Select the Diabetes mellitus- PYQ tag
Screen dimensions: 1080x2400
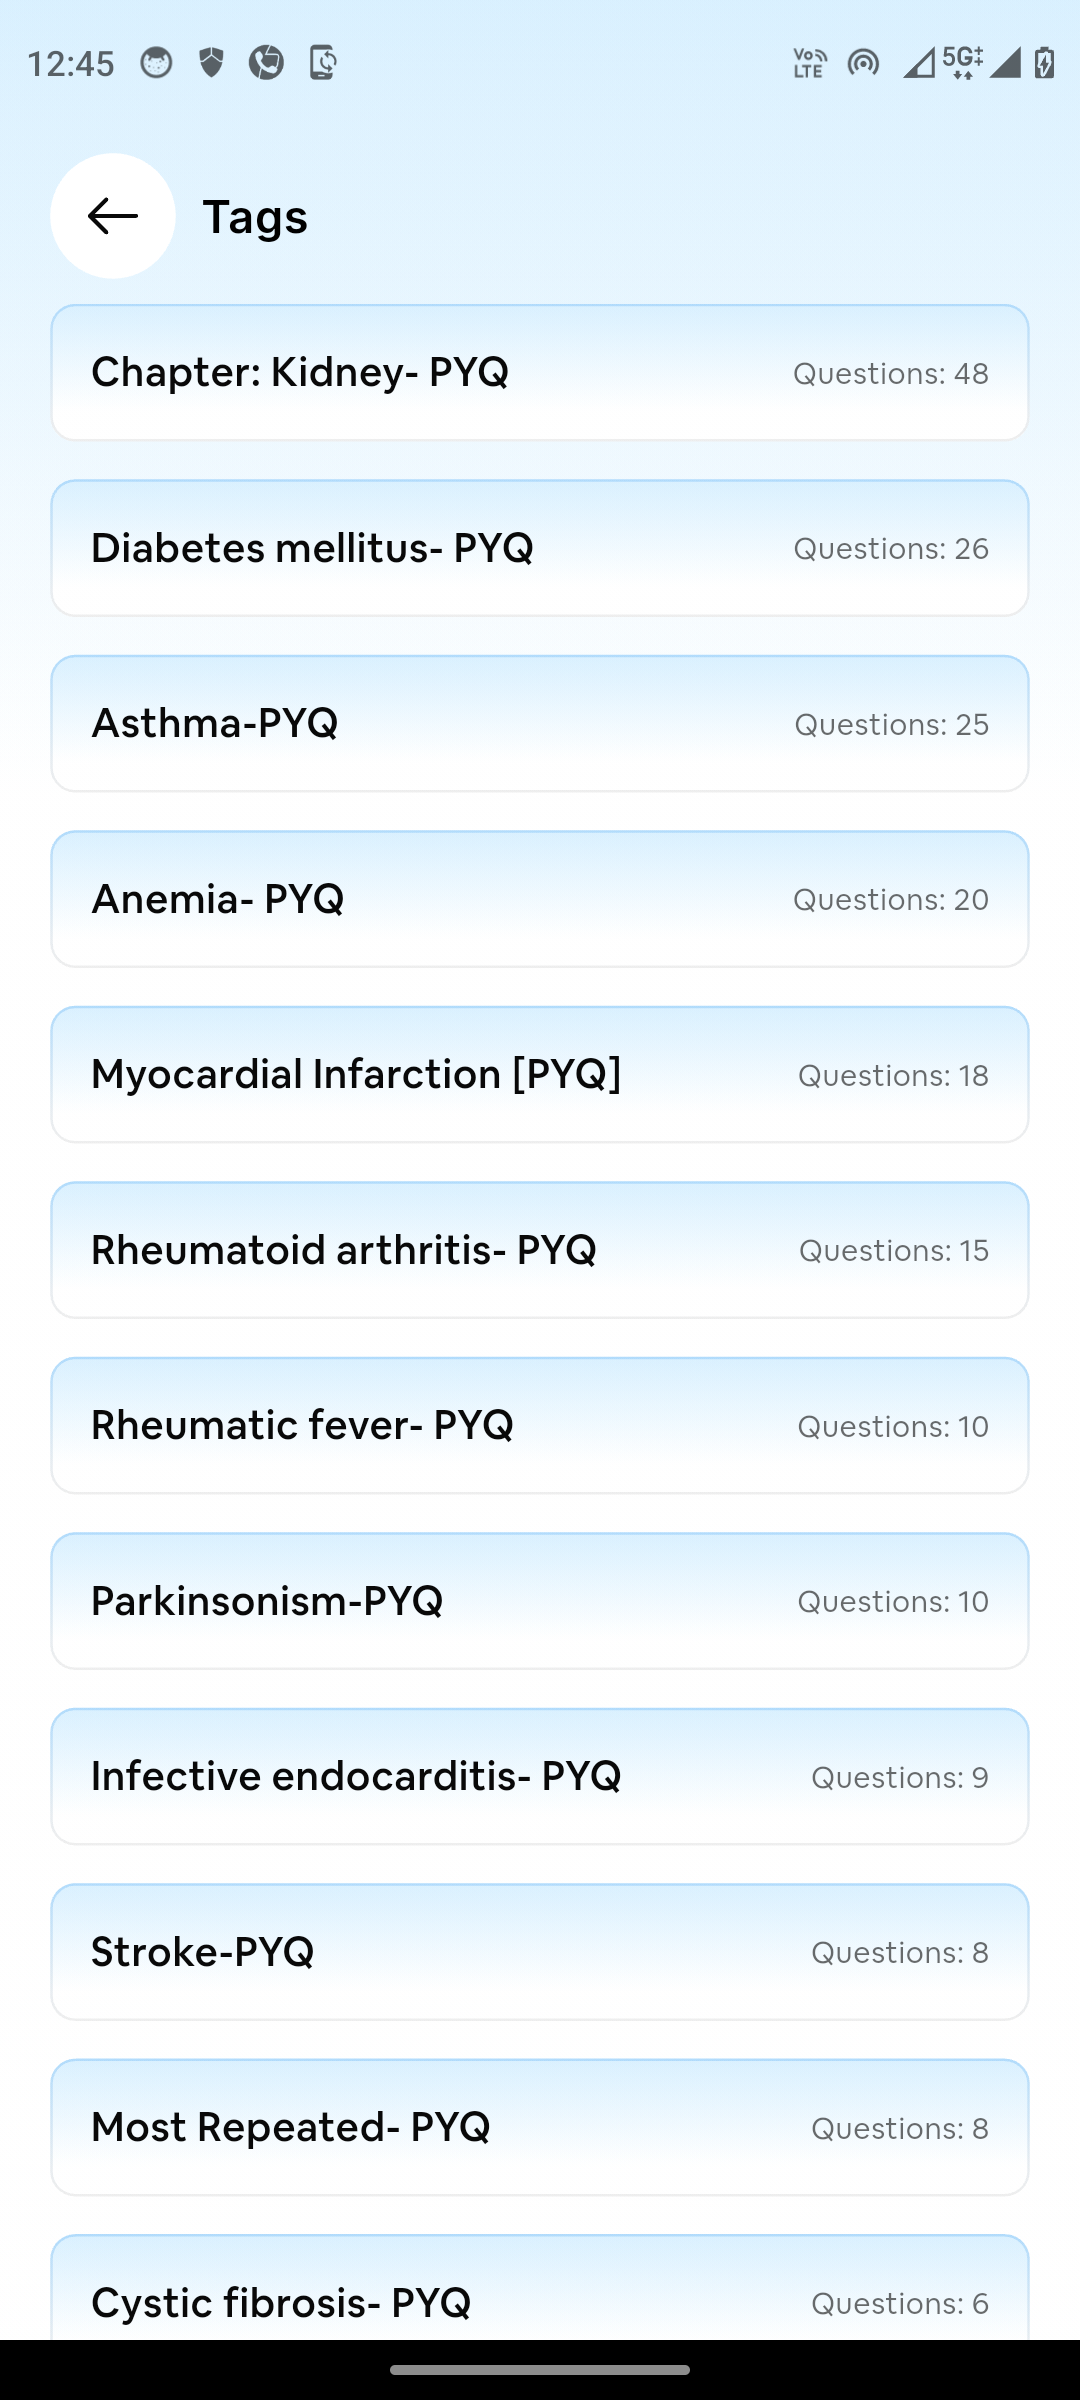pos(540,548)
